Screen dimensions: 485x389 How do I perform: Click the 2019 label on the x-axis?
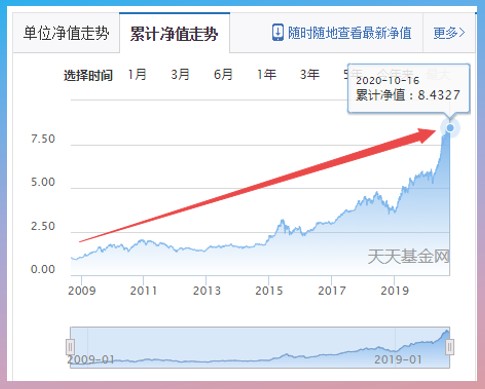(395, 291)
